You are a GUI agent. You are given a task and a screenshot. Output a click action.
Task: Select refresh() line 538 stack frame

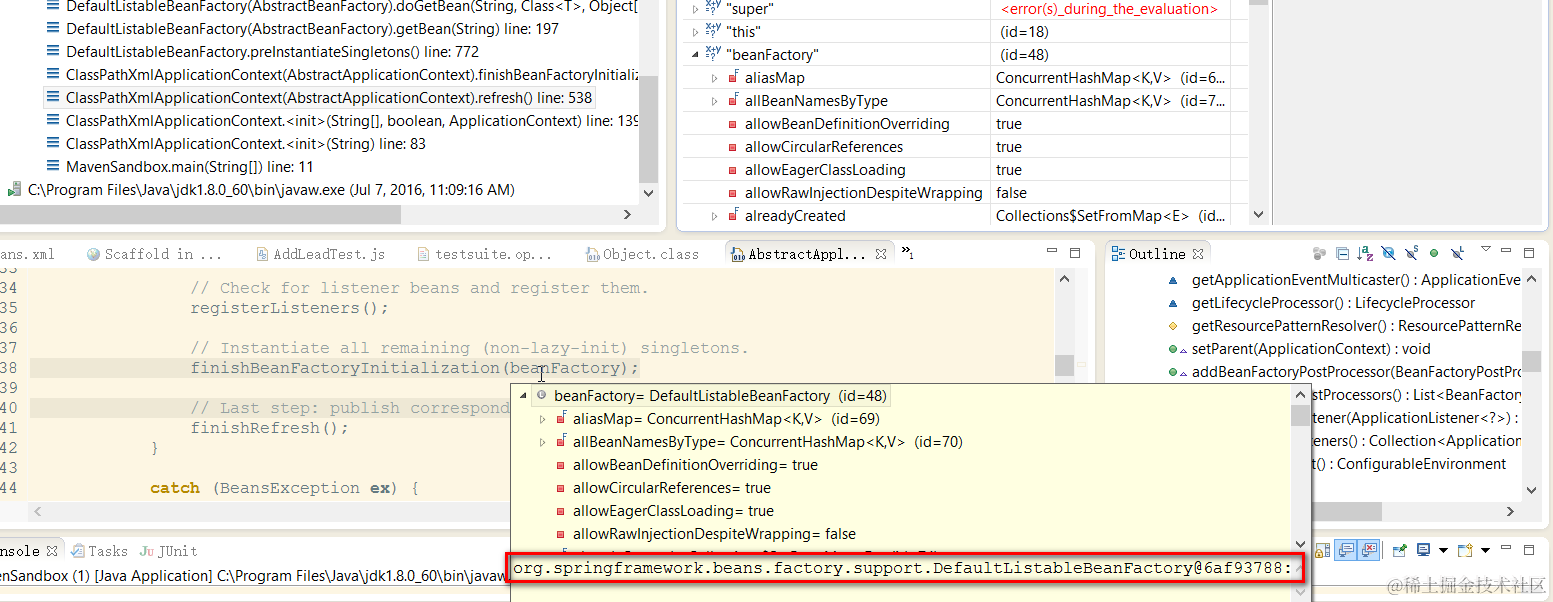pos(329,98)
